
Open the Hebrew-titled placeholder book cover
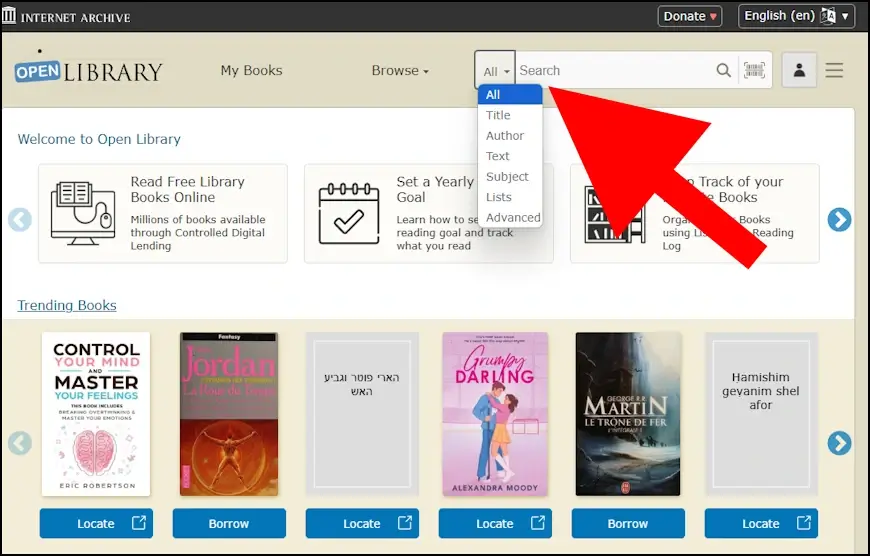(x=362, y=414)
